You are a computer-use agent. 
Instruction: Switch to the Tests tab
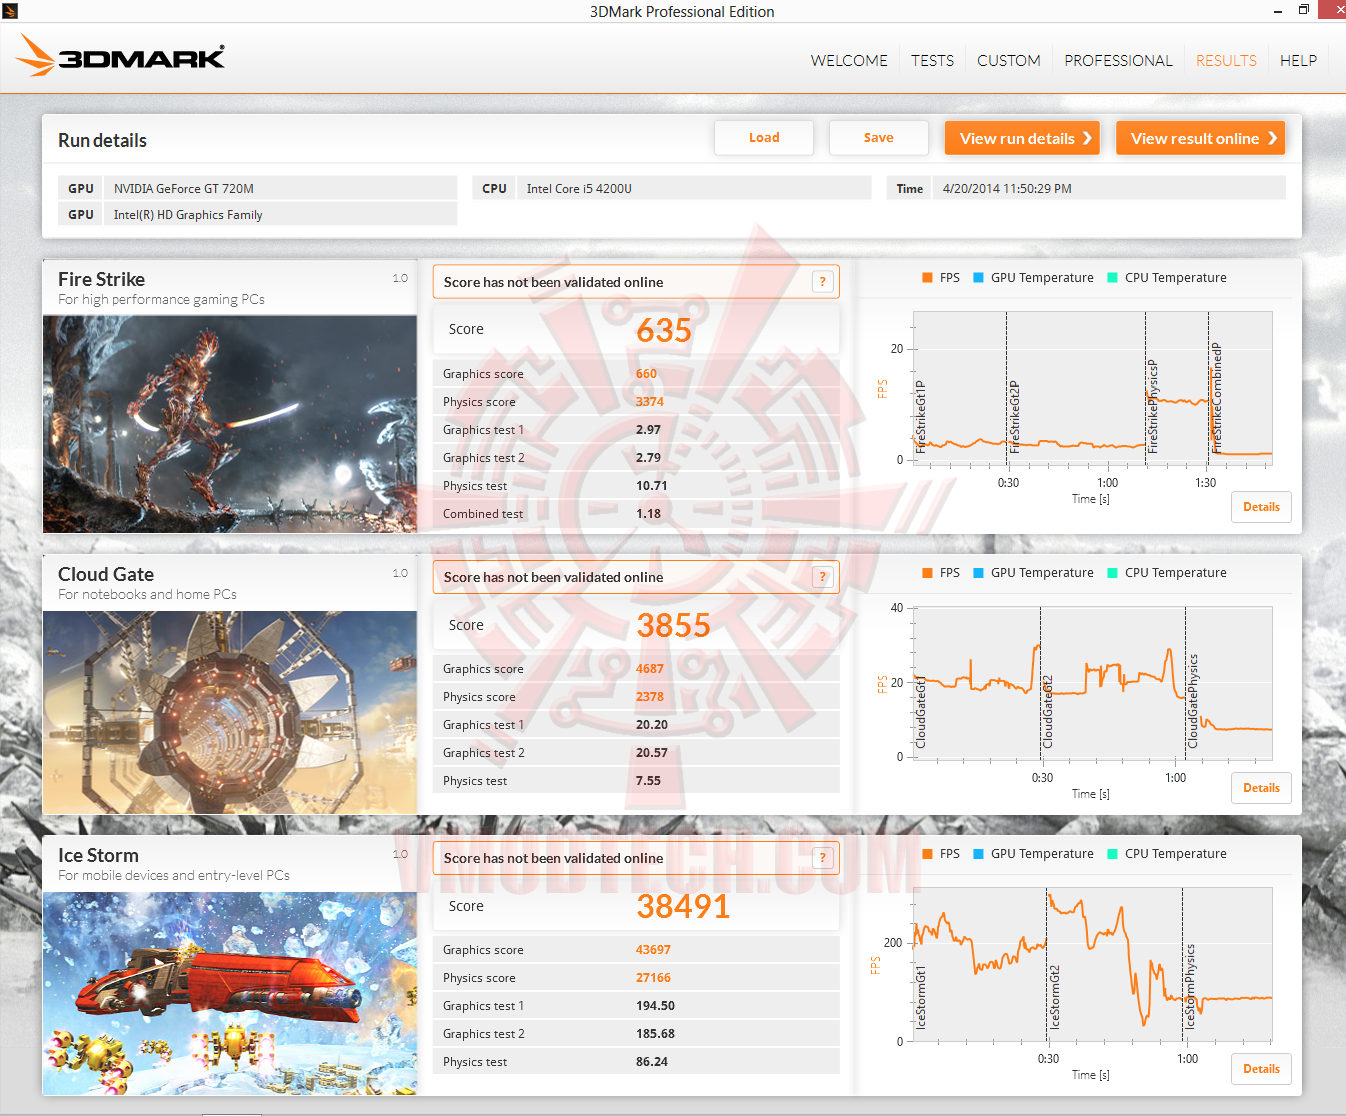coord(932,61)
